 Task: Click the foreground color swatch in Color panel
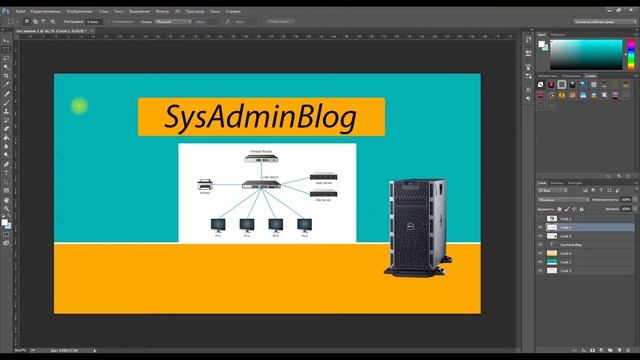pyautogui.click(x=541, y=44)
